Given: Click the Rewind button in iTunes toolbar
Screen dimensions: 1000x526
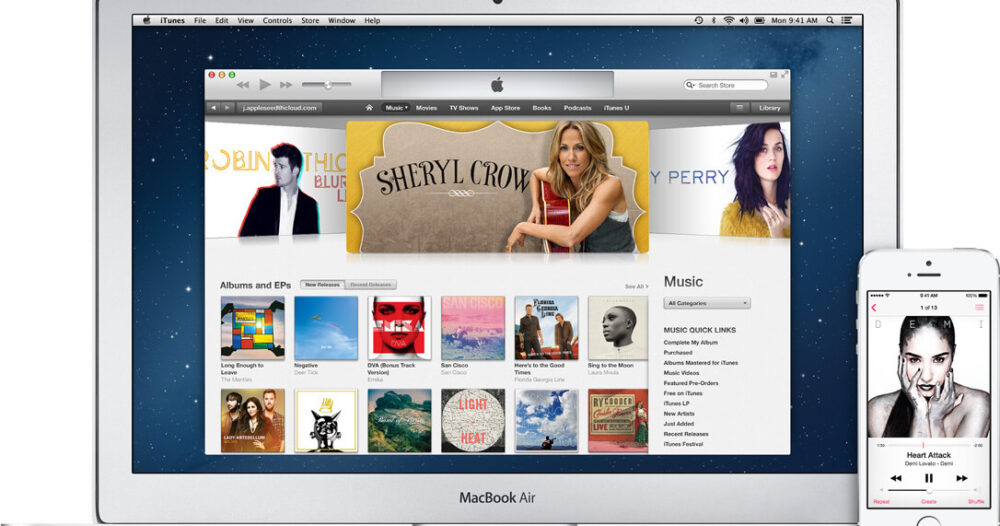Looking at the screenshot, I should pos(242,85).
